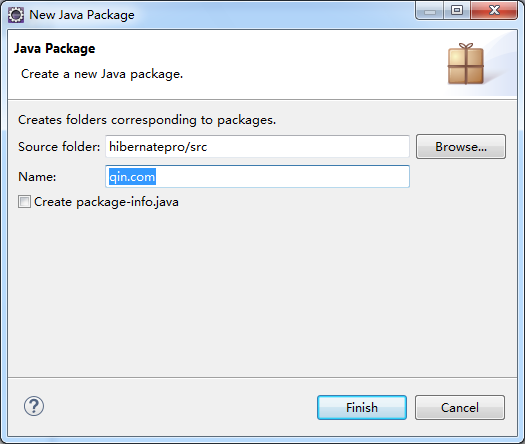The width and height of the screenshot is (525, 444).
Task: Enable the Create package-info.java checkbox
Action: (24, 202)
